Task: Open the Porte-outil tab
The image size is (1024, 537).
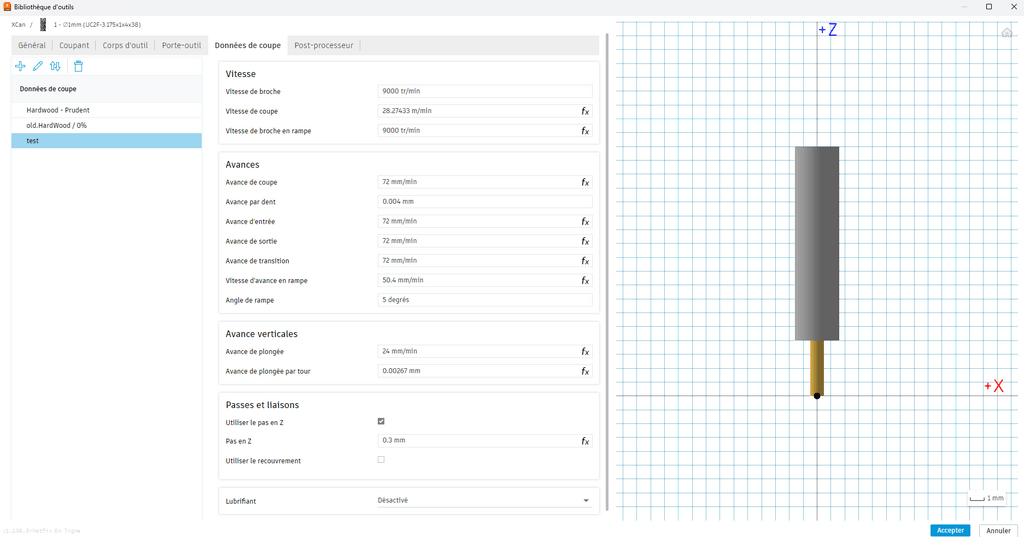Action: click(x=182, y=45)
